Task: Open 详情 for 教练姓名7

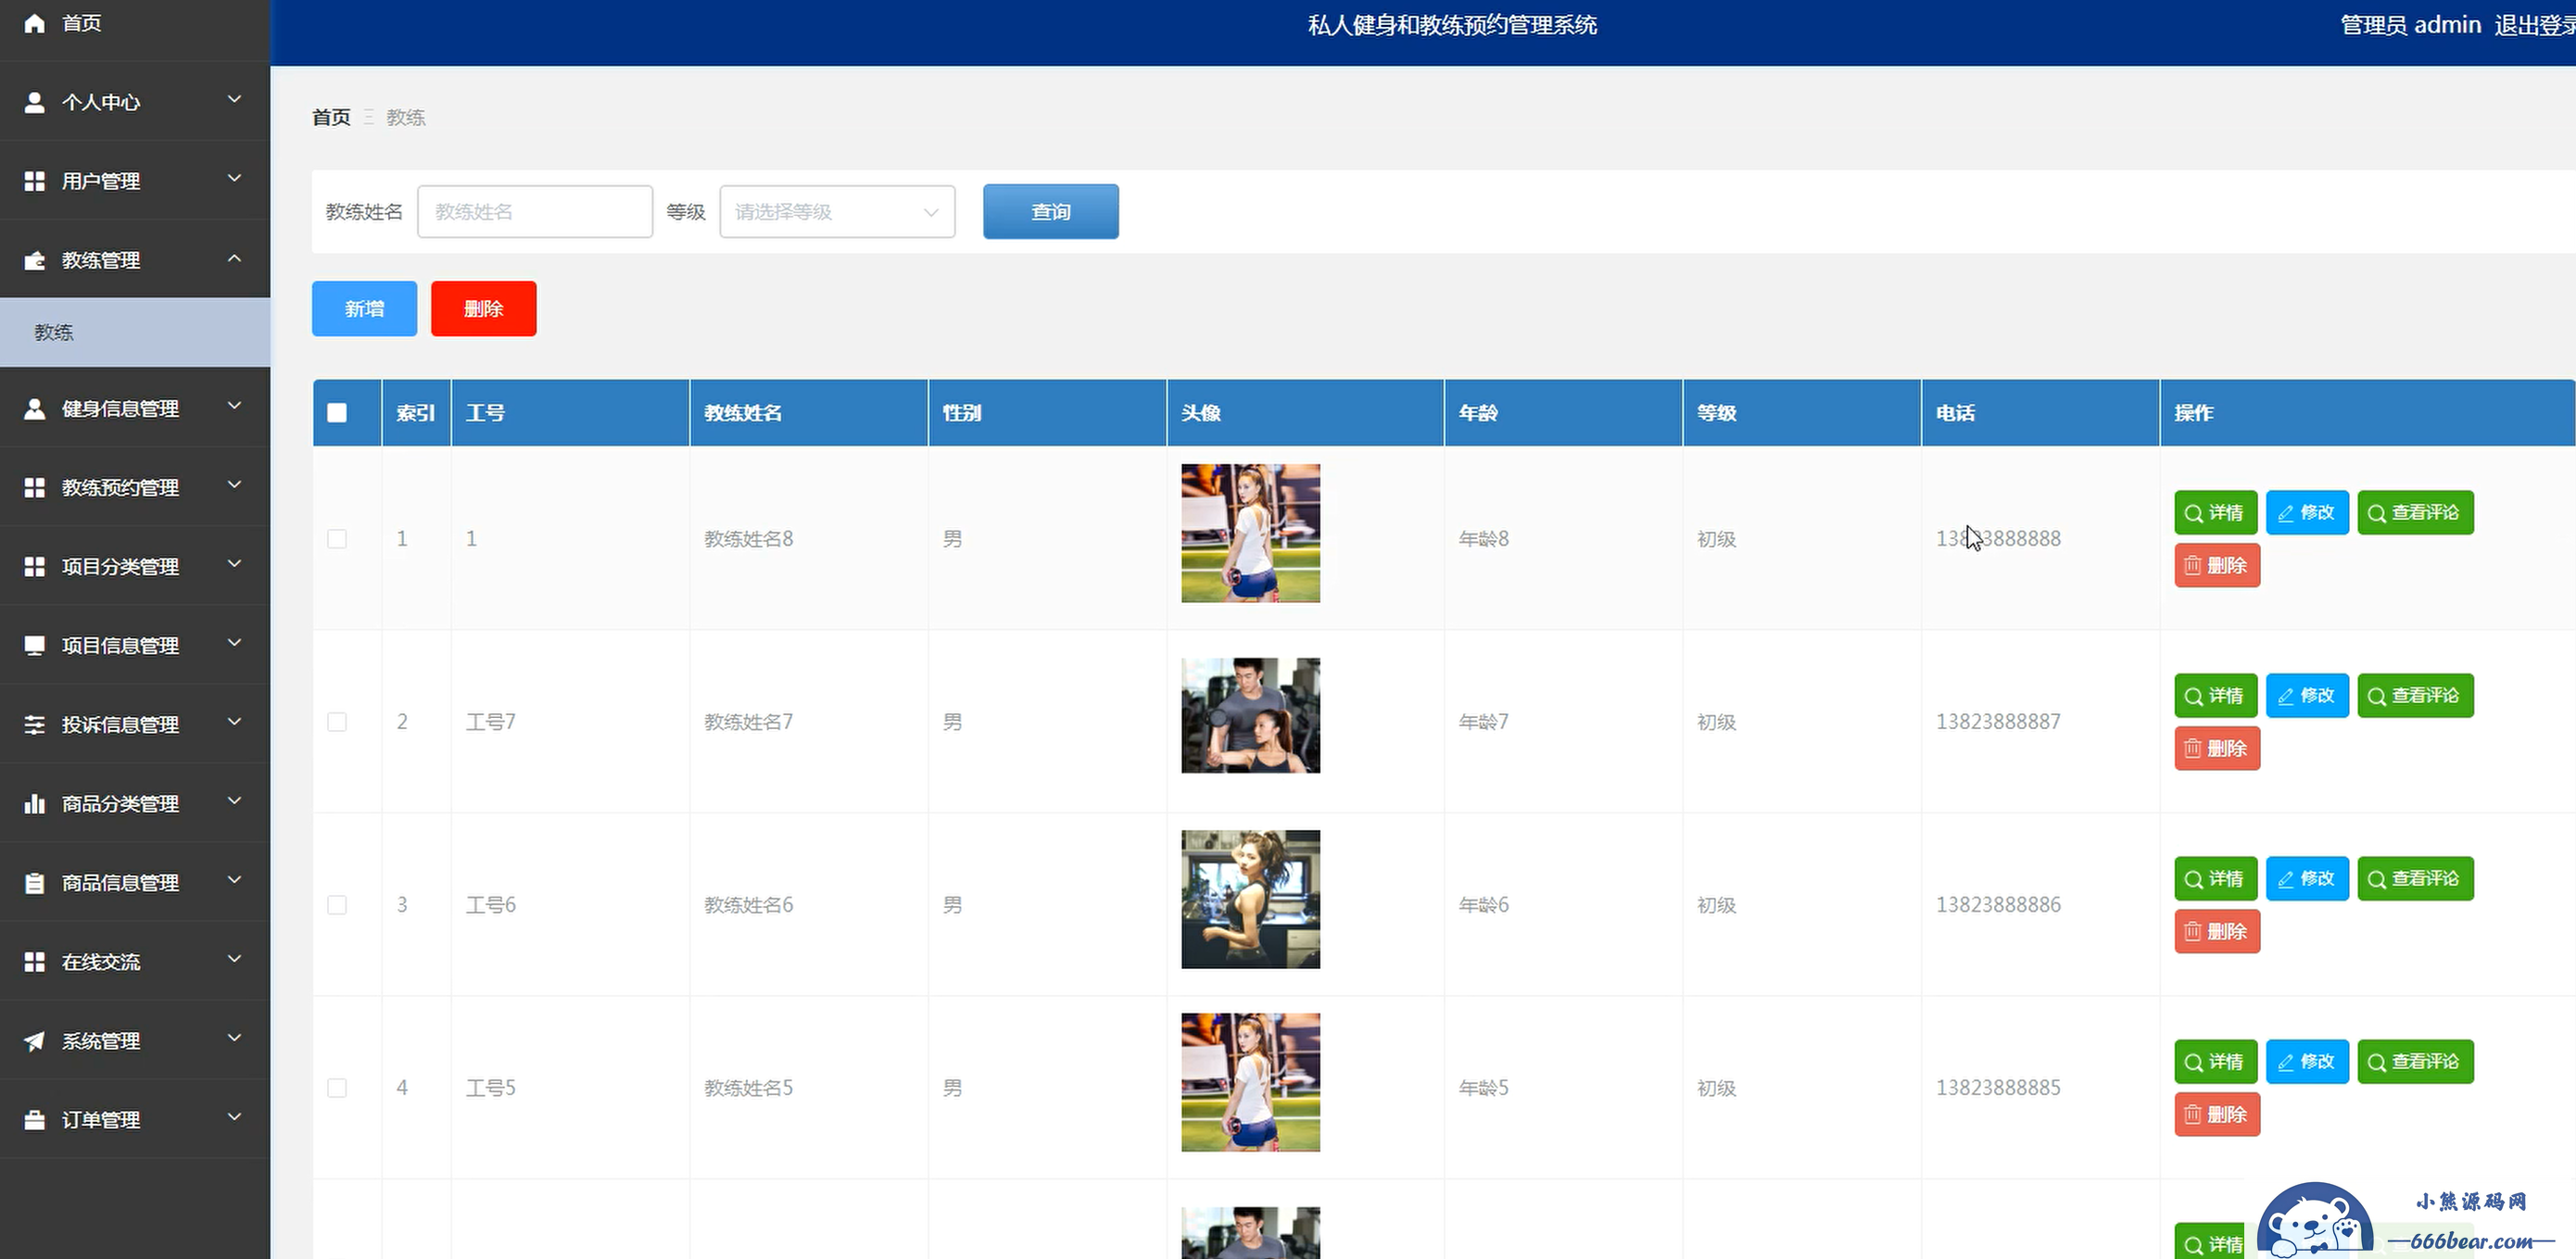Action: 2215,695
